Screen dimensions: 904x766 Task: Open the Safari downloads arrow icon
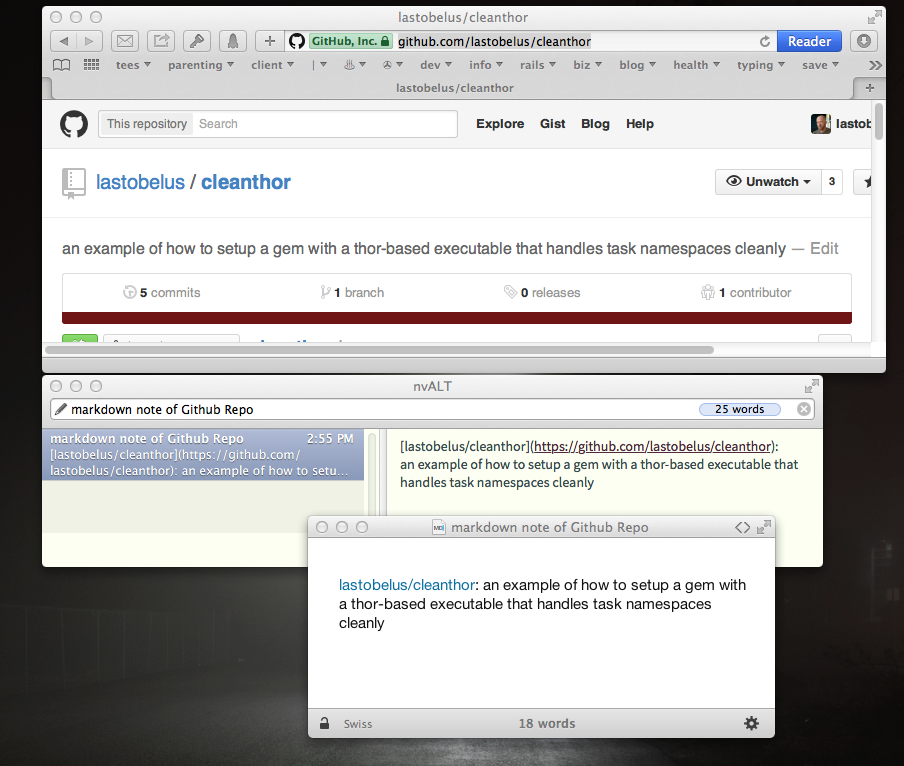coord(863,41)
